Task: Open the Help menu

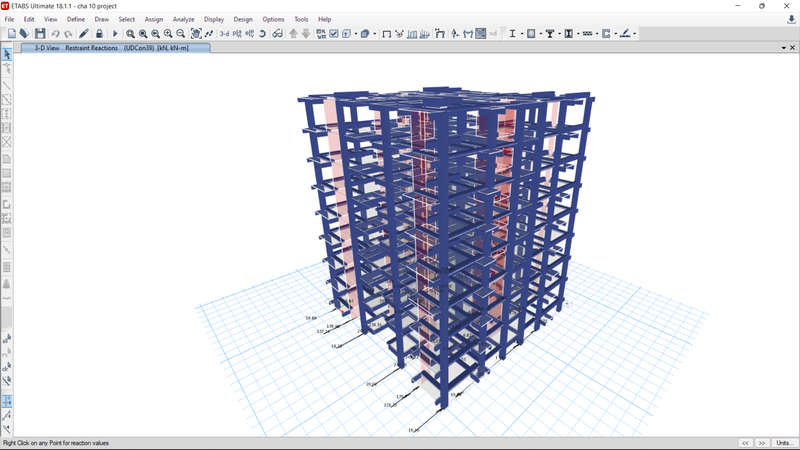Action: pos(324,19)
